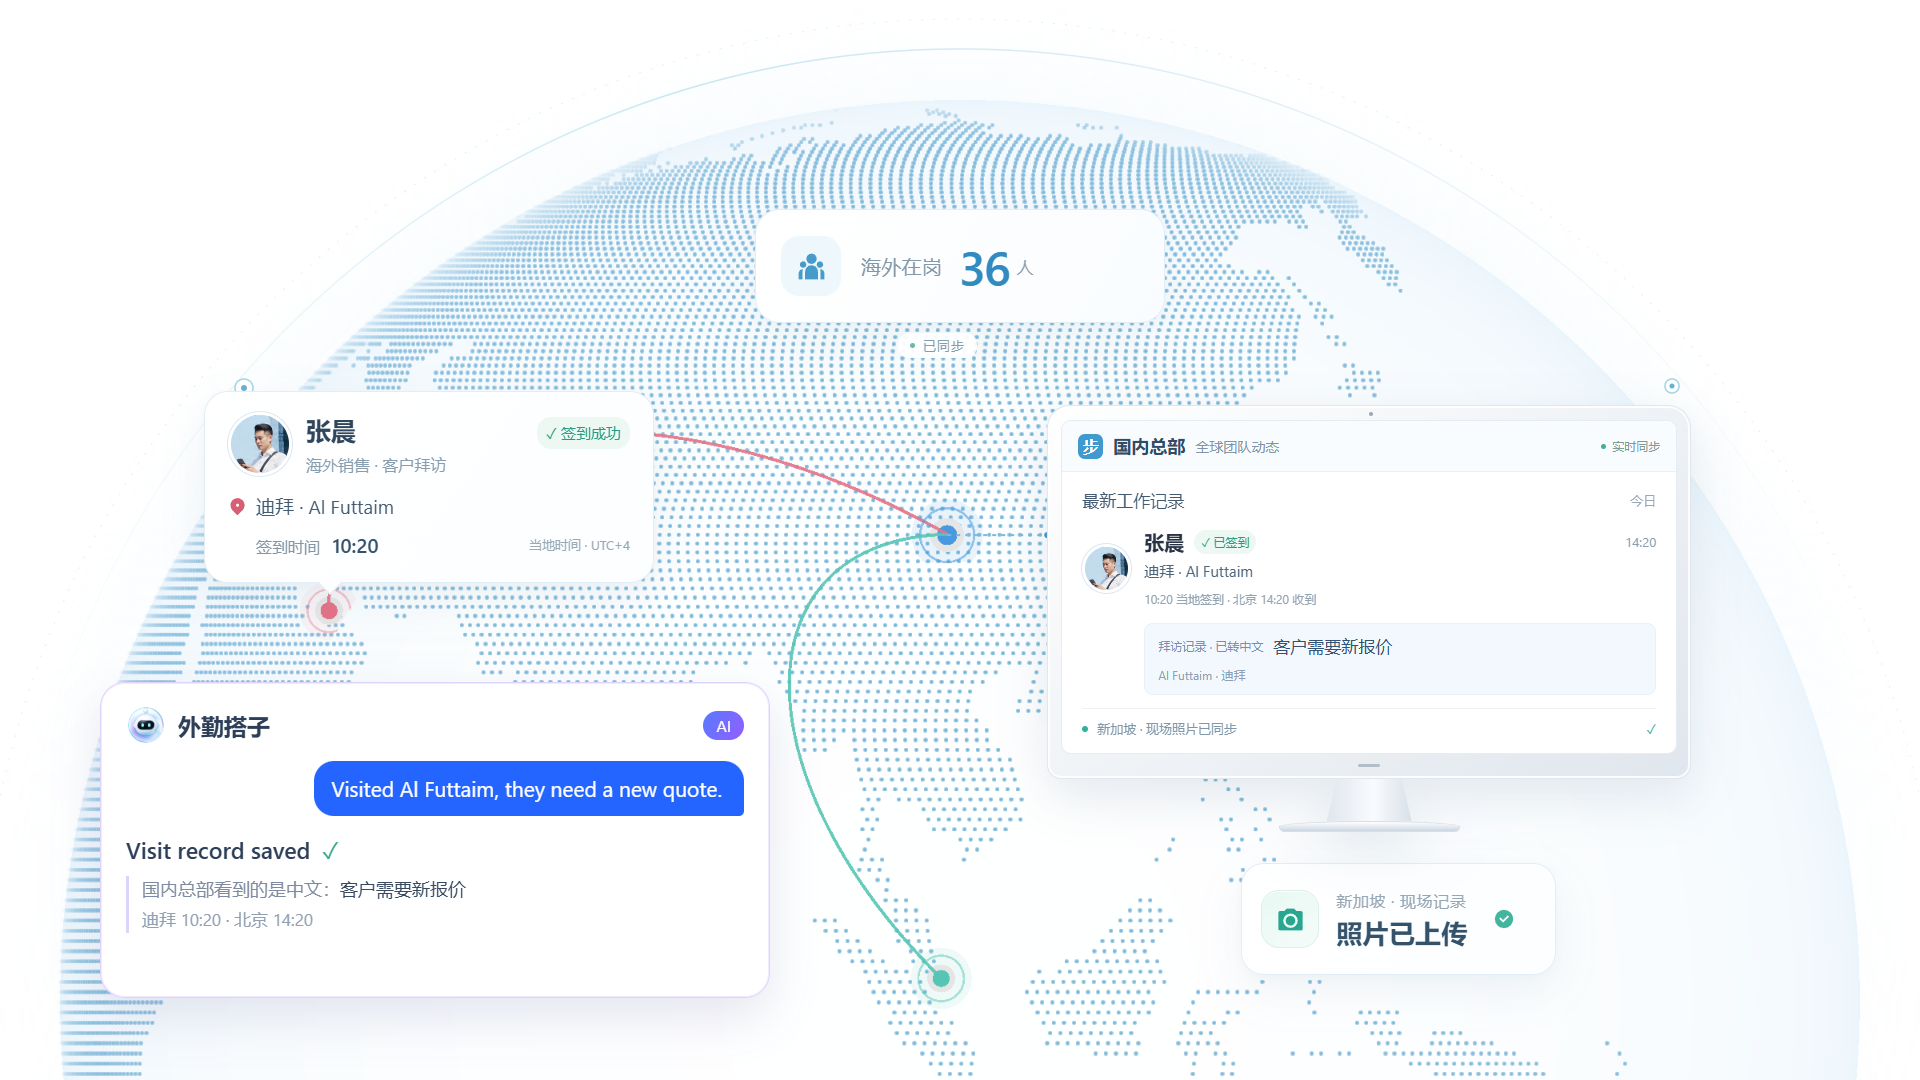Click the green Singapore map marker

pos(941,978)
